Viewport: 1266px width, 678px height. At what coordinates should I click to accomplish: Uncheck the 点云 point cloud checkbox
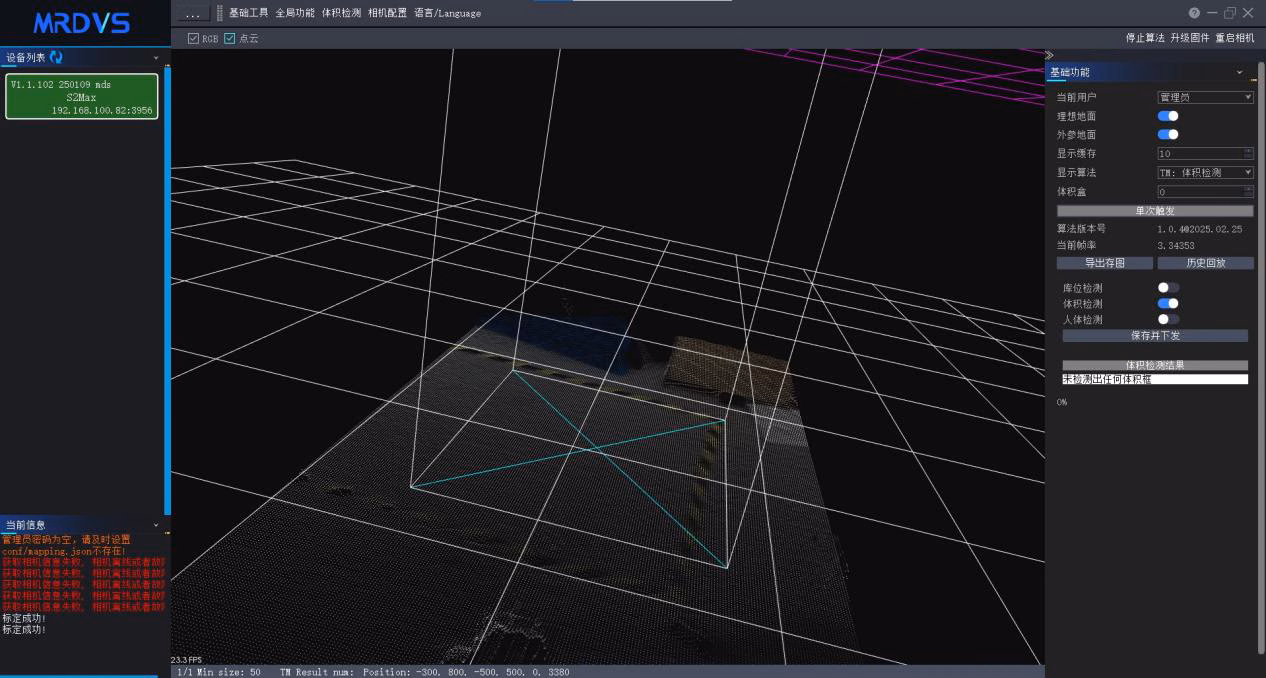coord(229,38)
